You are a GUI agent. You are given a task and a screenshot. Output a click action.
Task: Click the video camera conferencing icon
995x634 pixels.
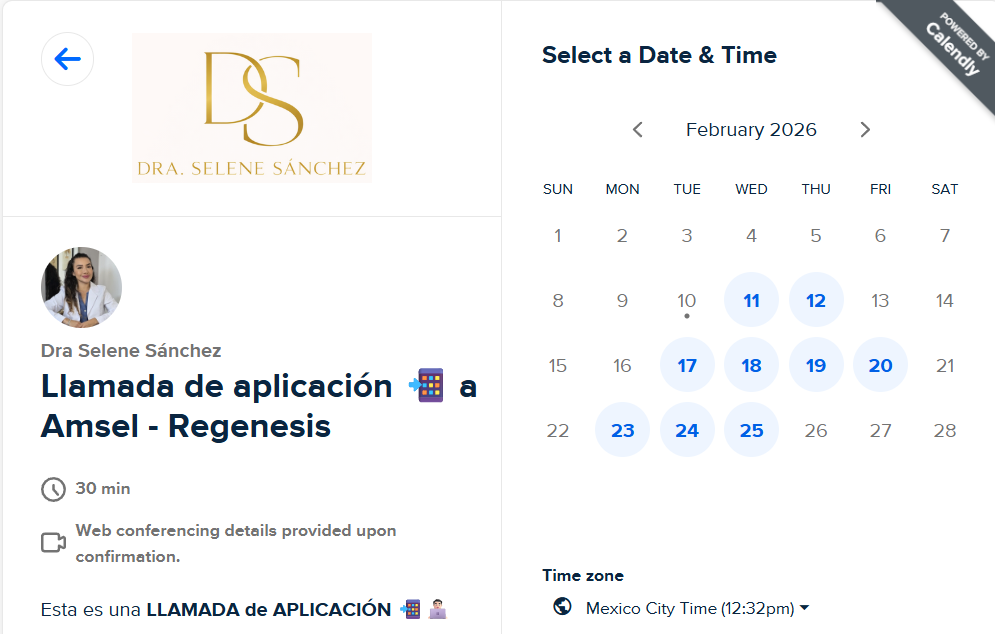(53, 543)
